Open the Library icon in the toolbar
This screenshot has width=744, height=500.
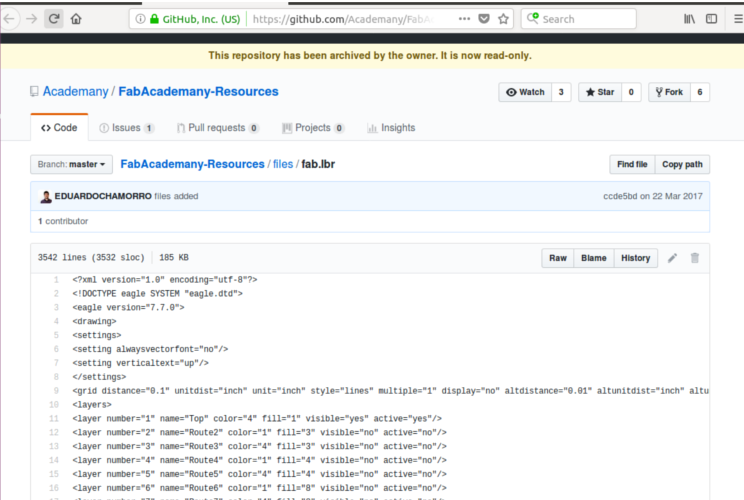tap(689, 19)
